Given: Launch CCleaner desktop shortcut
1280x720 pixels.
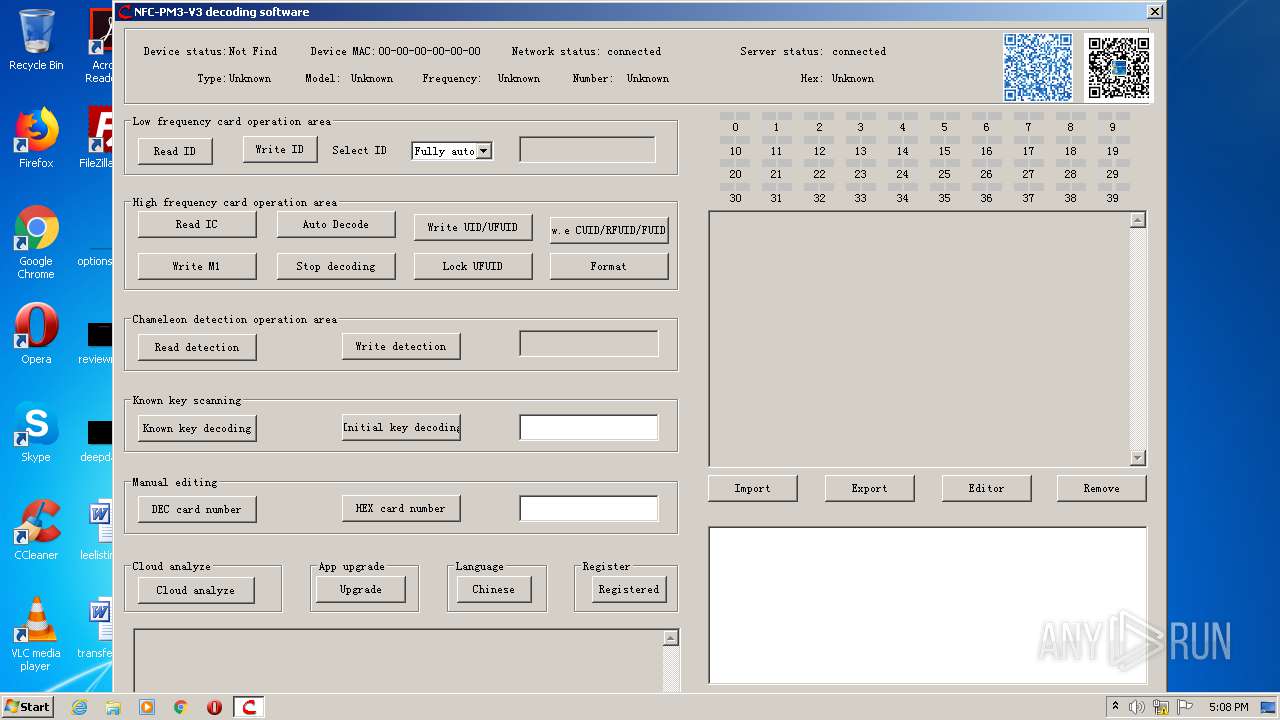Looking at the screenshot, I should pos(36,530).
